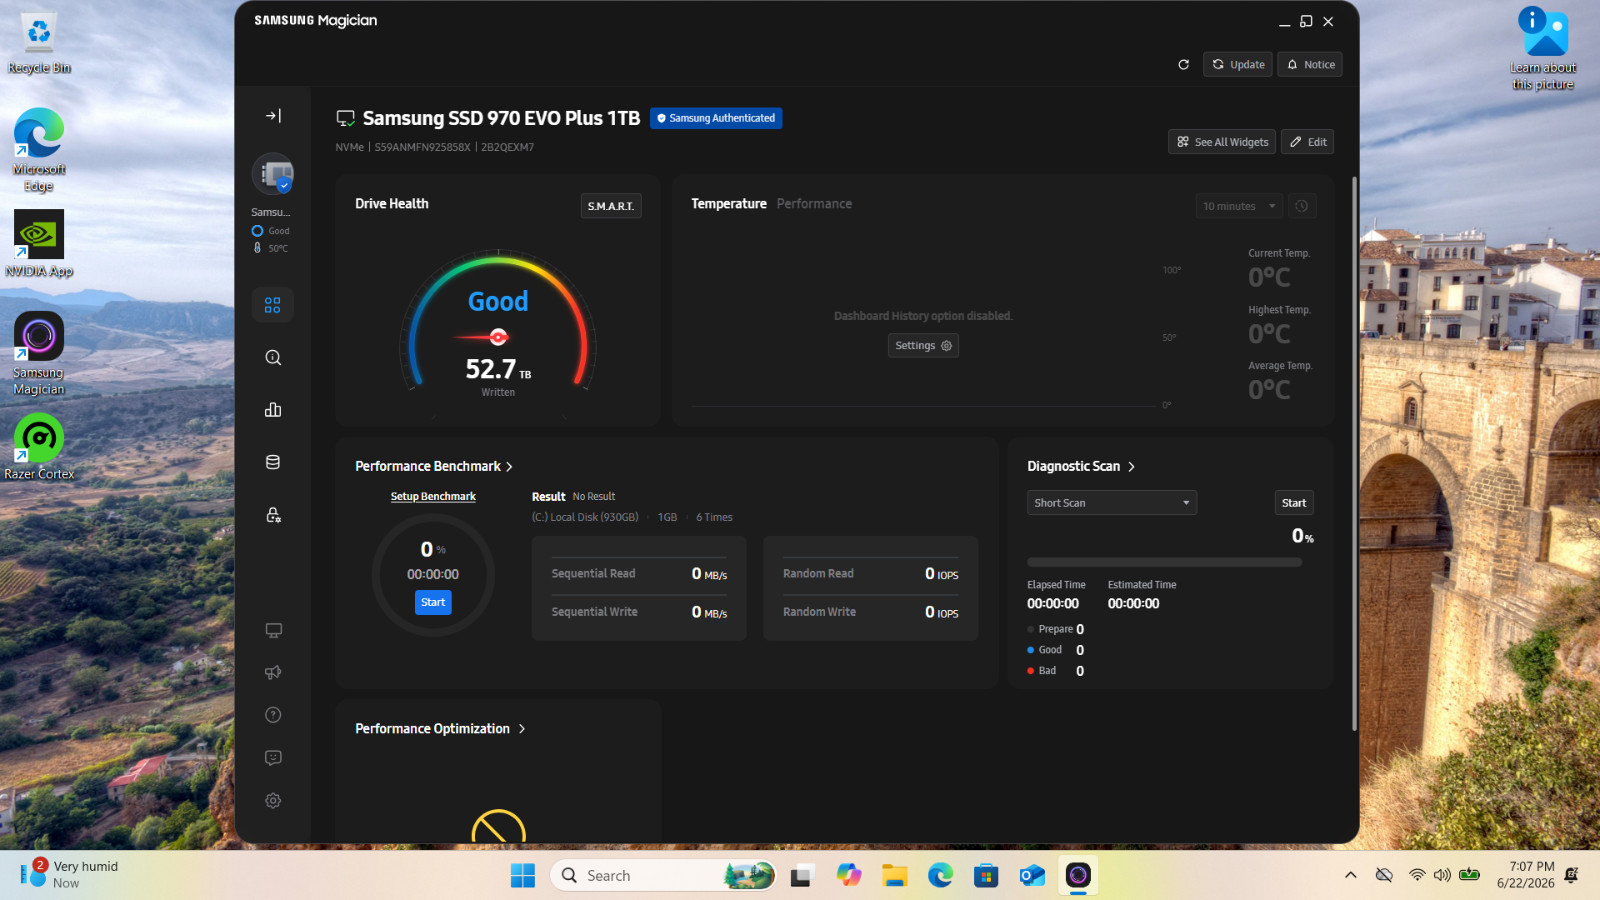Open the Notice button
The height and width of the screenshot is (900, 1600).
[x=1310, y=65]
